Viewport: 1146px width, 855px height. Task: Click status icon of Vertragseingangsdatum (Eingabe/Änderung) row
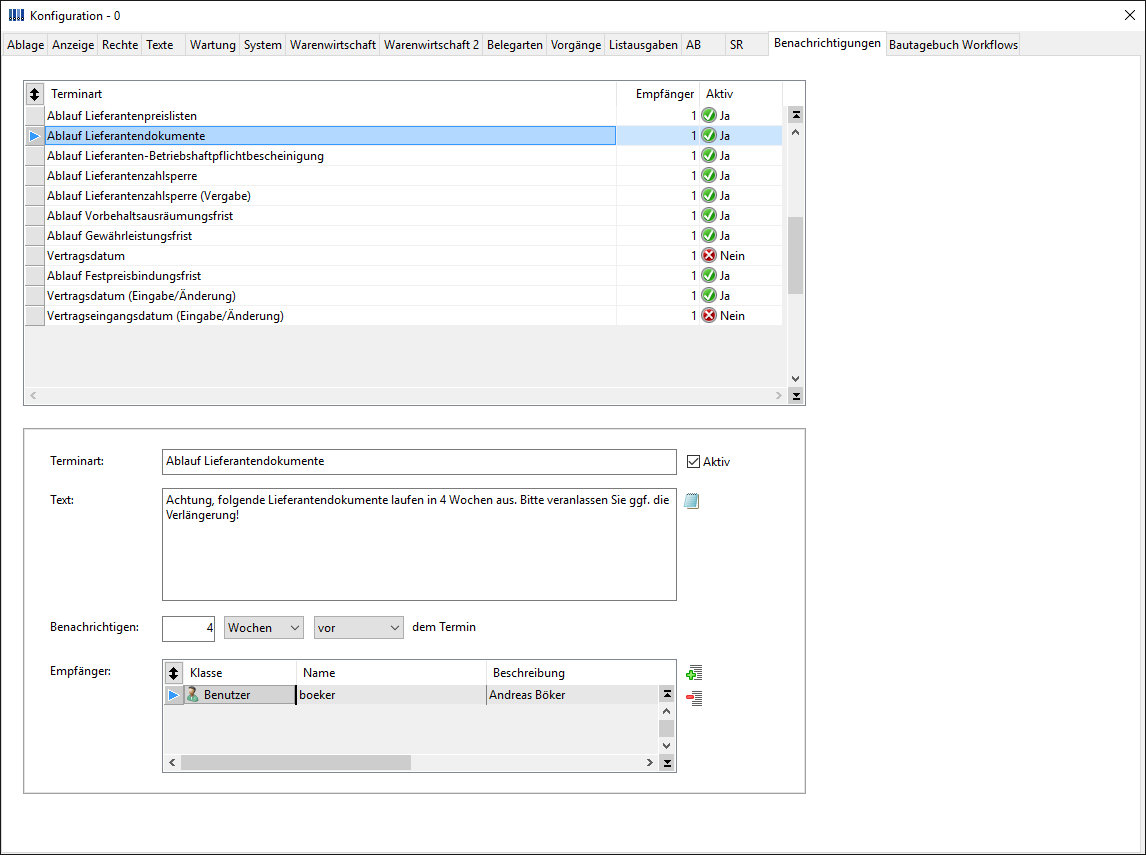[708, 316]
